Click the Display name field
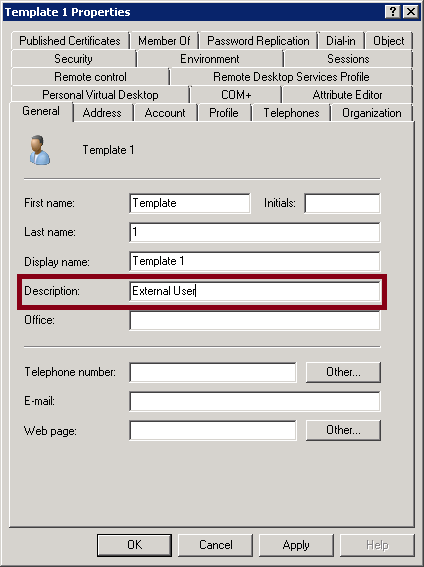This screenshot has width=424, height=567. (255, 261)
